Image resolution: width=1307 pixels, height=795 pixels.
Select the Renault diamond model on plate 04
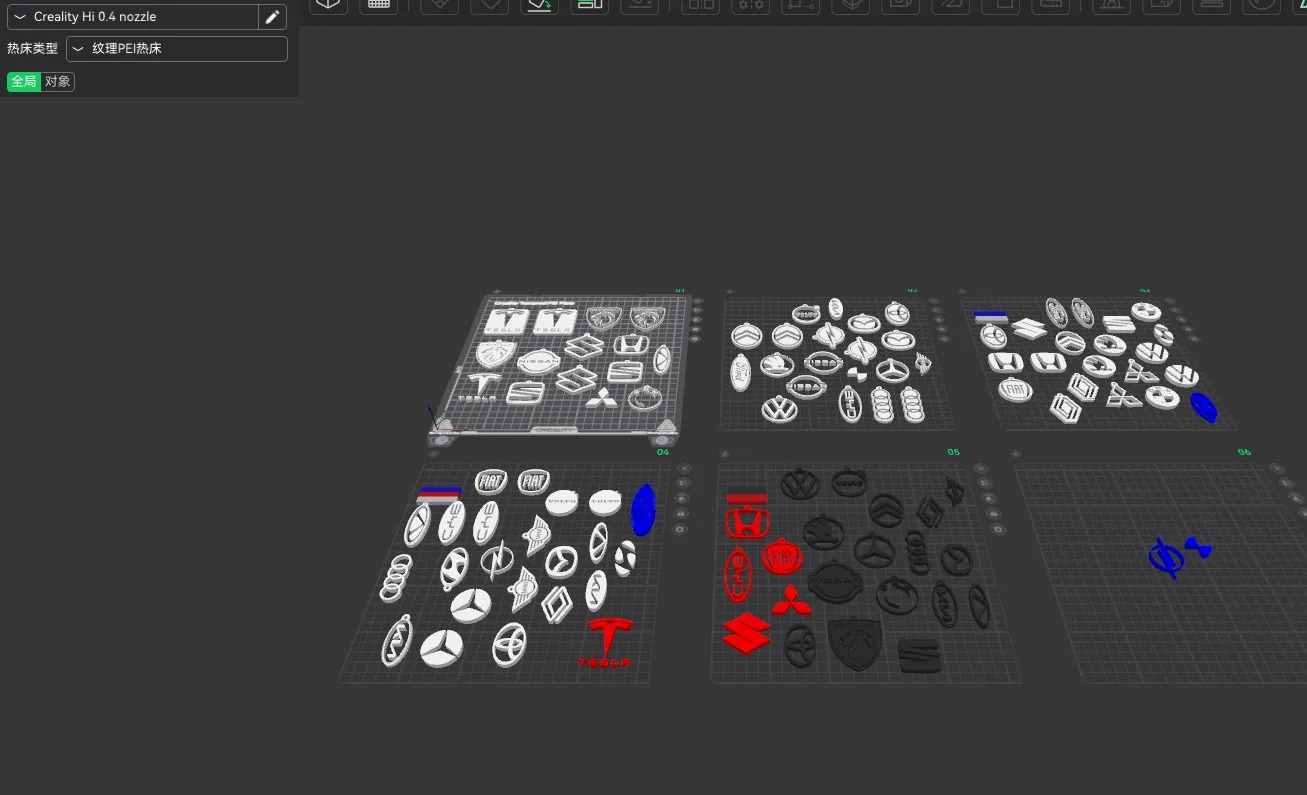[556, 603]
